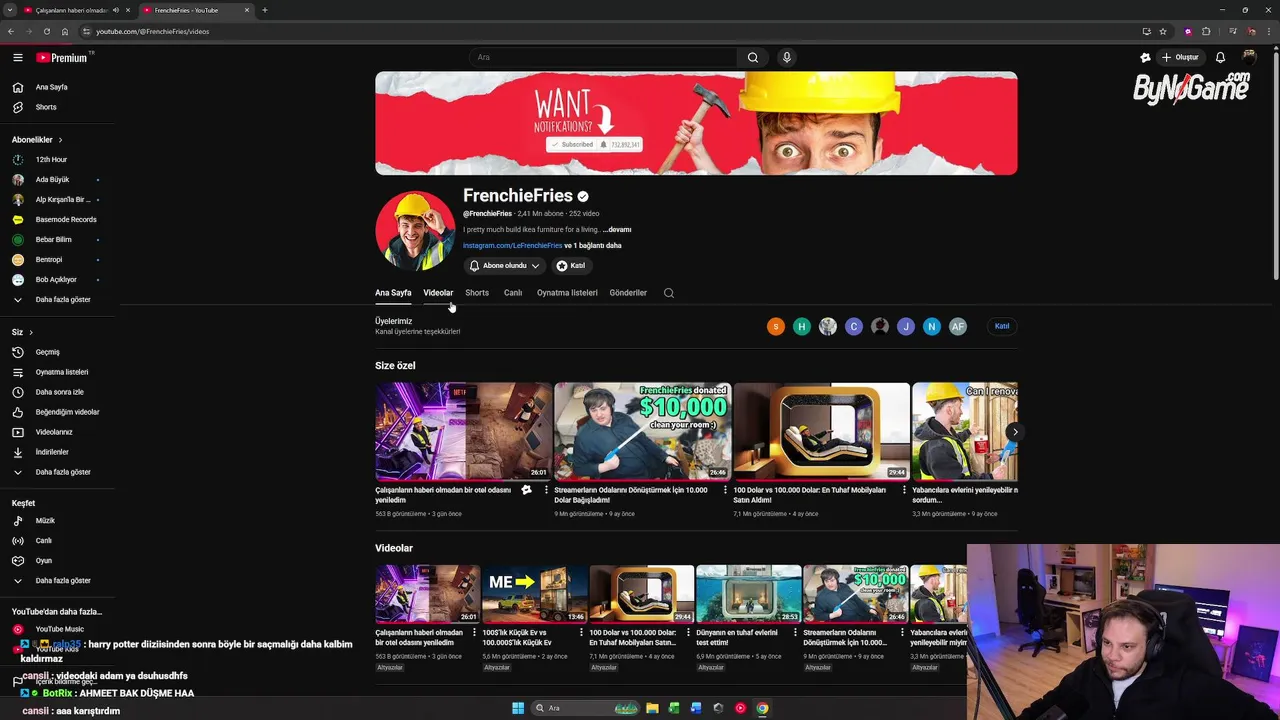Open the notifications bell in header
Screen dimensions: 1280x720
click(x=1220, y=57)
